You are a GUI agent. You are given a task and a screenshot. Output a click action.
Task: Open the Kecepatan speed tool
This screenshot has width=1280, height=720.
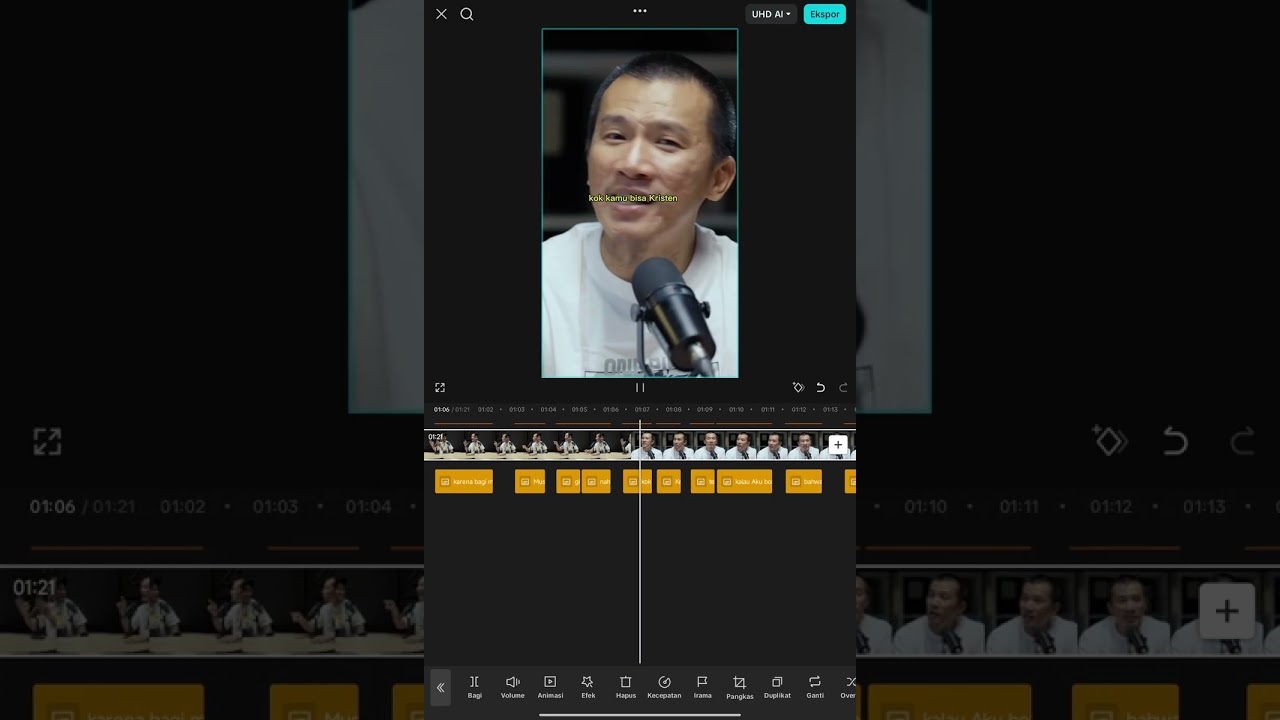tap(664, 687)
